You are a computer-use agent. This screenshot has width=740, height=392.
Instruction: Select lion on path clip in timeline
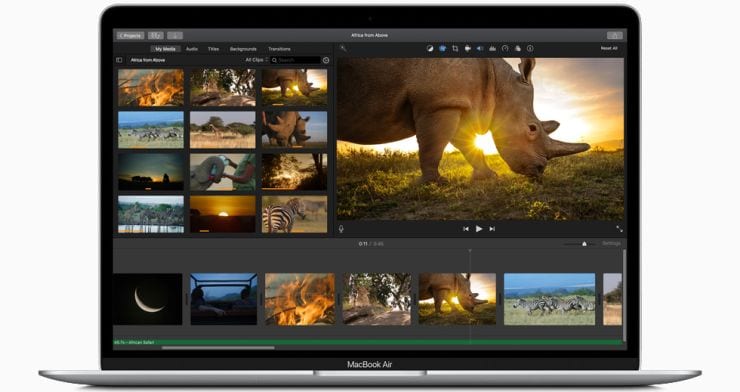(x=377, y=299)
